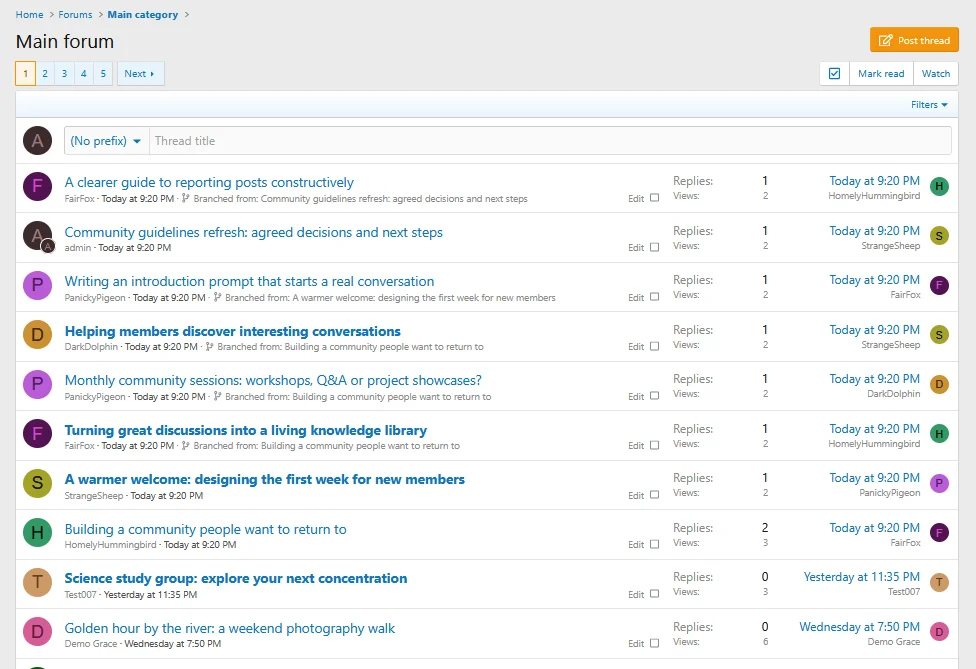Tick the checkbox for Building a community thread

(654, 544)
